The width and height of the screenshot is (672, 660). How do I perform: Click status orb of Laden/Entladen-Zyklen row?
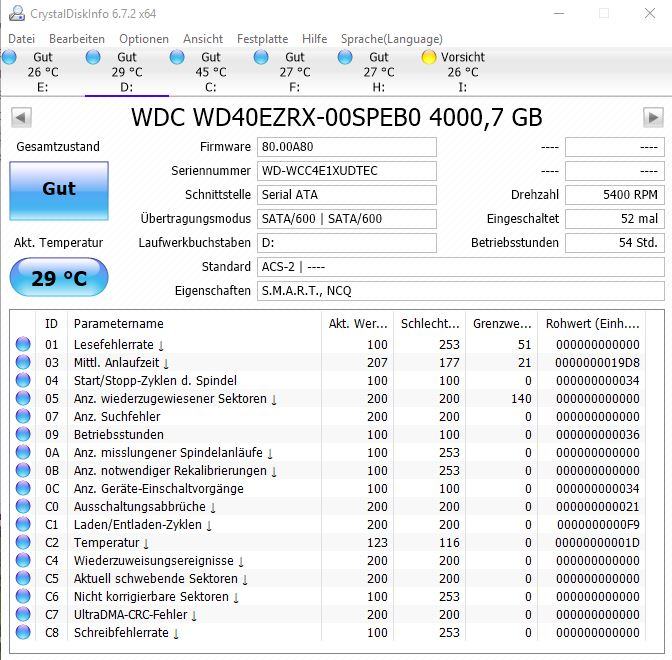click(x=23, y=524)
